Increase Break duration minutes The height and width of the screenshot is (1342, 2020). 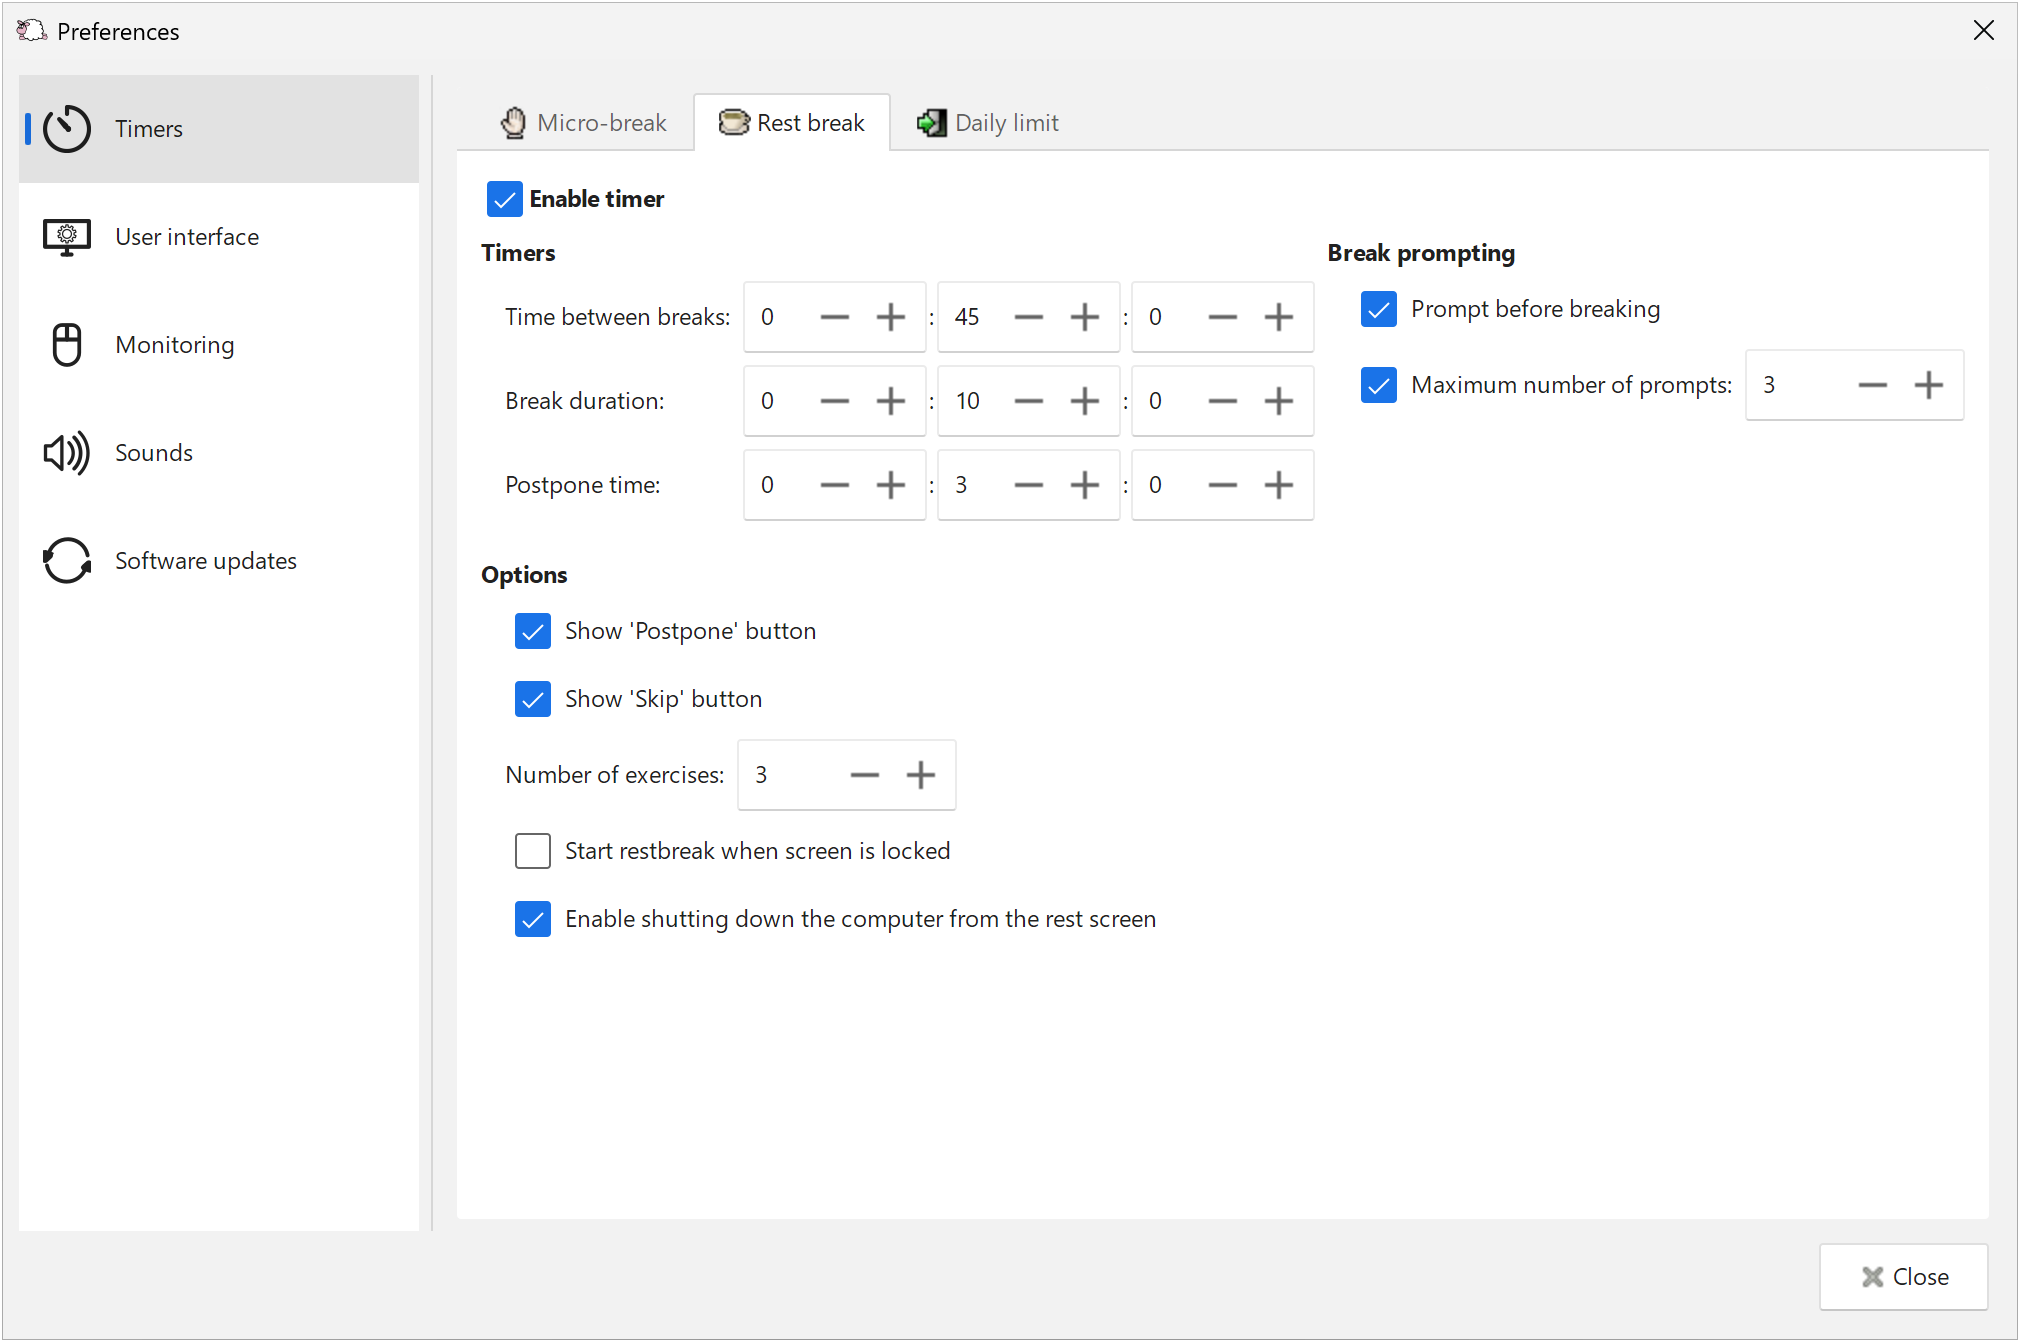point(1085,401)
